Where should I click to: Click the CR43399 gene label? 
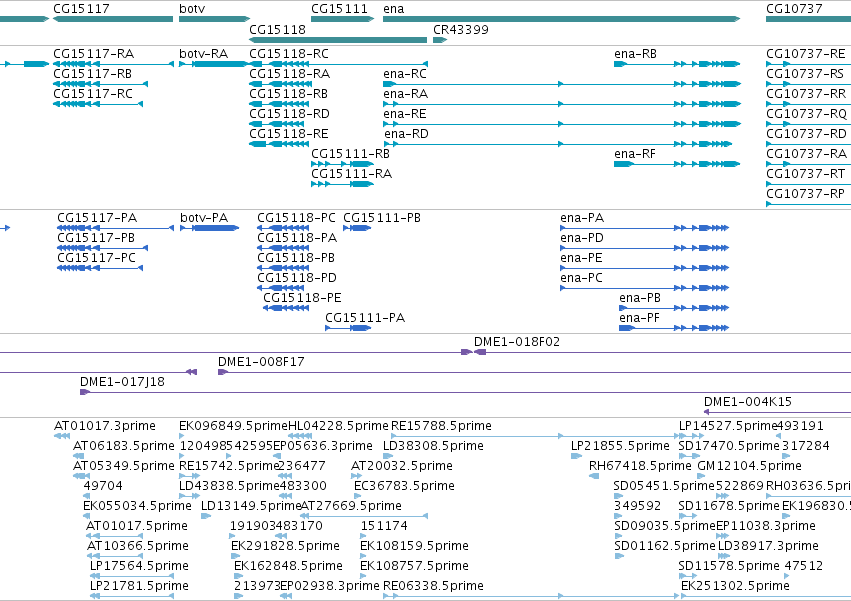pos(461,29)
